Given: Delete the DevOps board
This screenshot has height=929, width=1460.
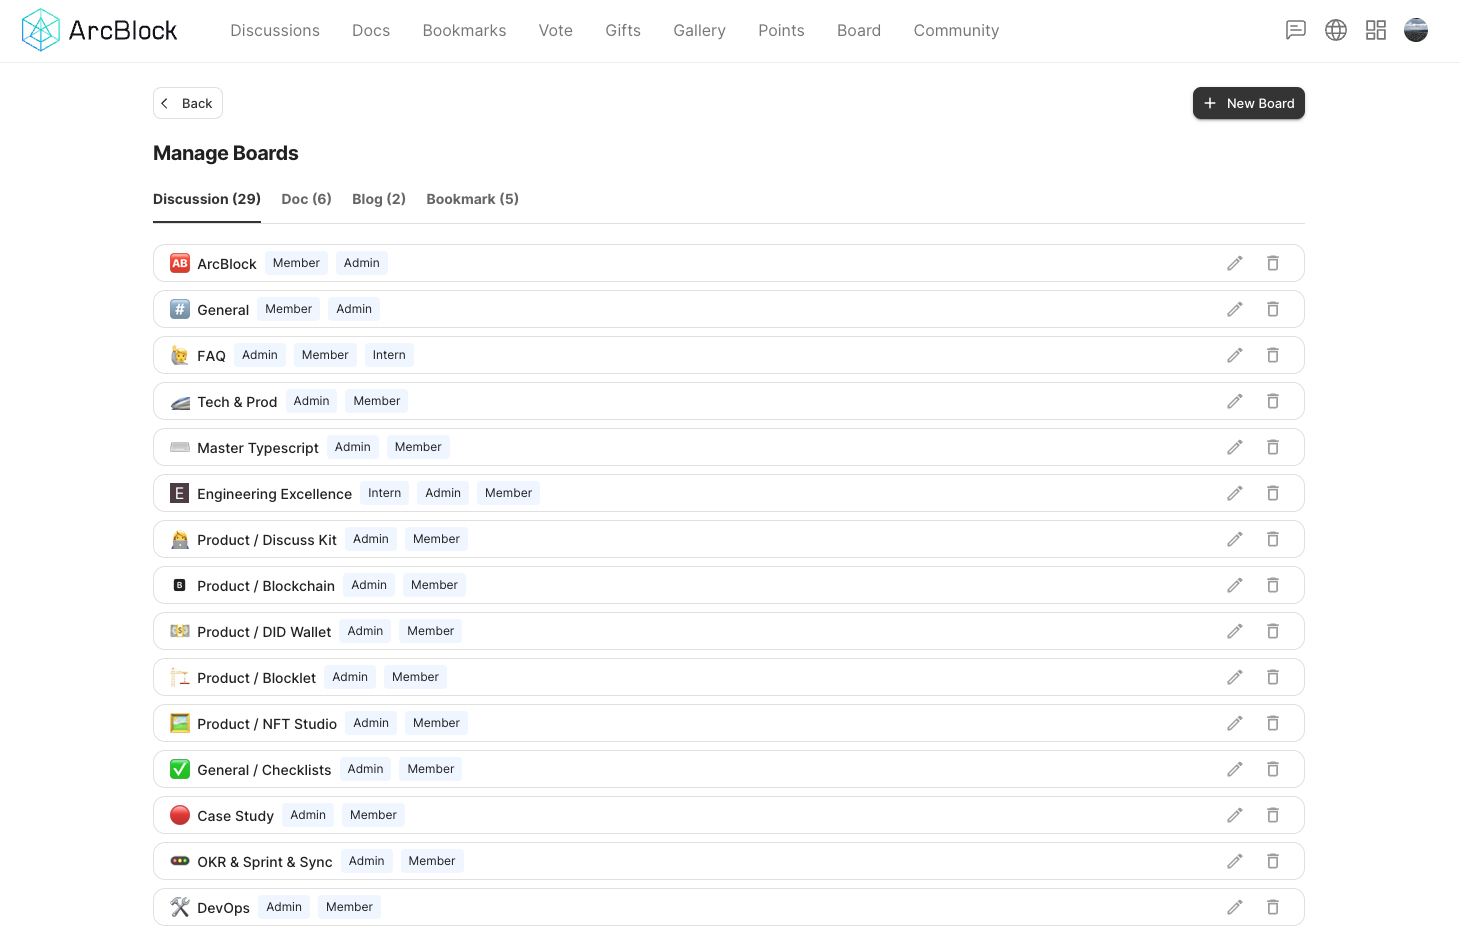Looking at the screenshot, I should pyautogui.click(x=1273, y=907).
